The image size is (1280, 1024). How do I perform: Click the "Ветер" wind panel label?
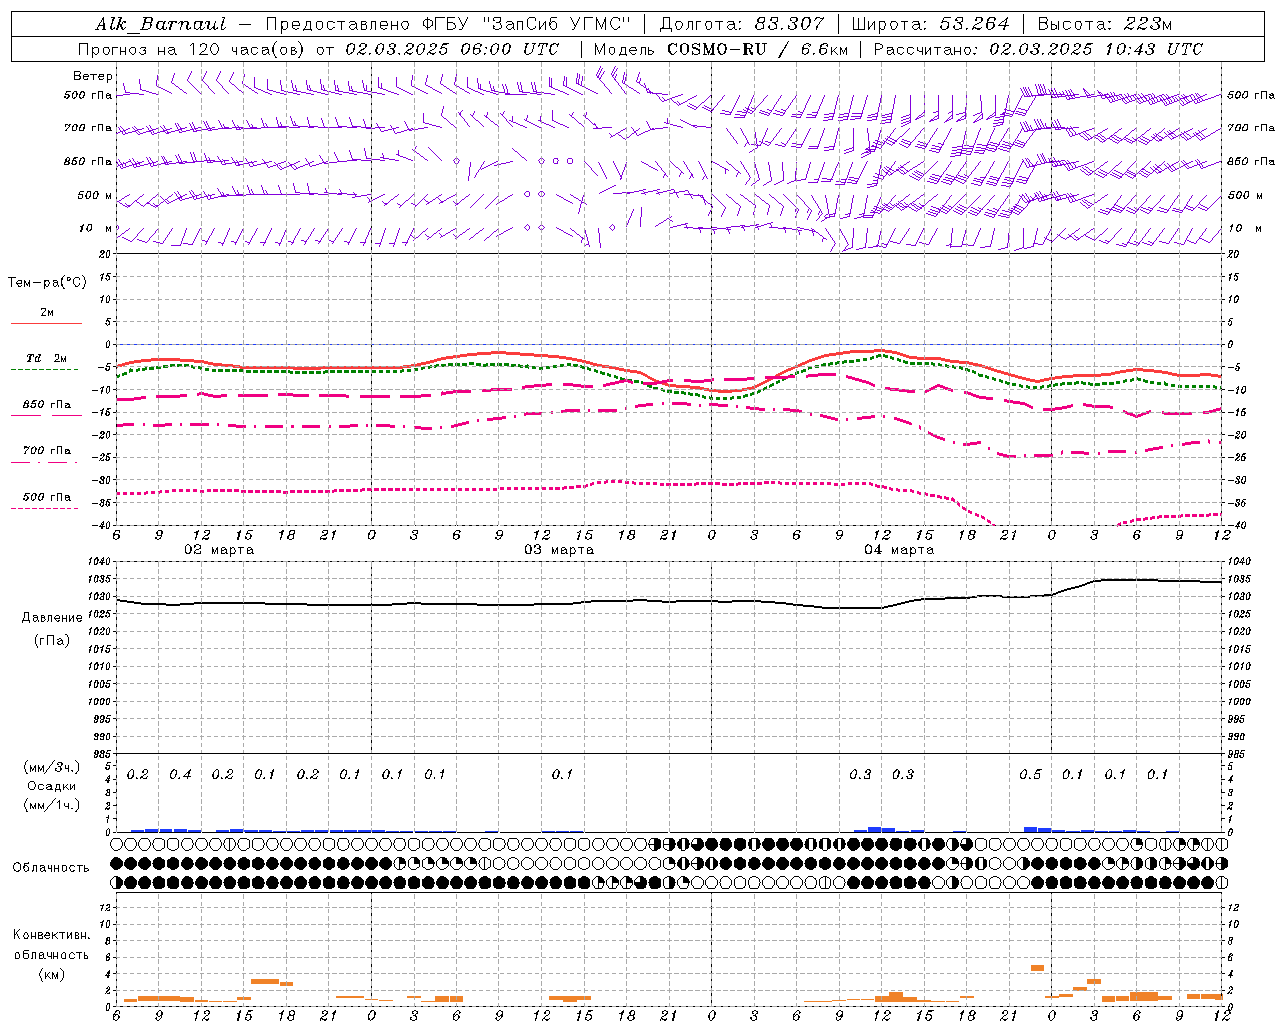point(92,76)
